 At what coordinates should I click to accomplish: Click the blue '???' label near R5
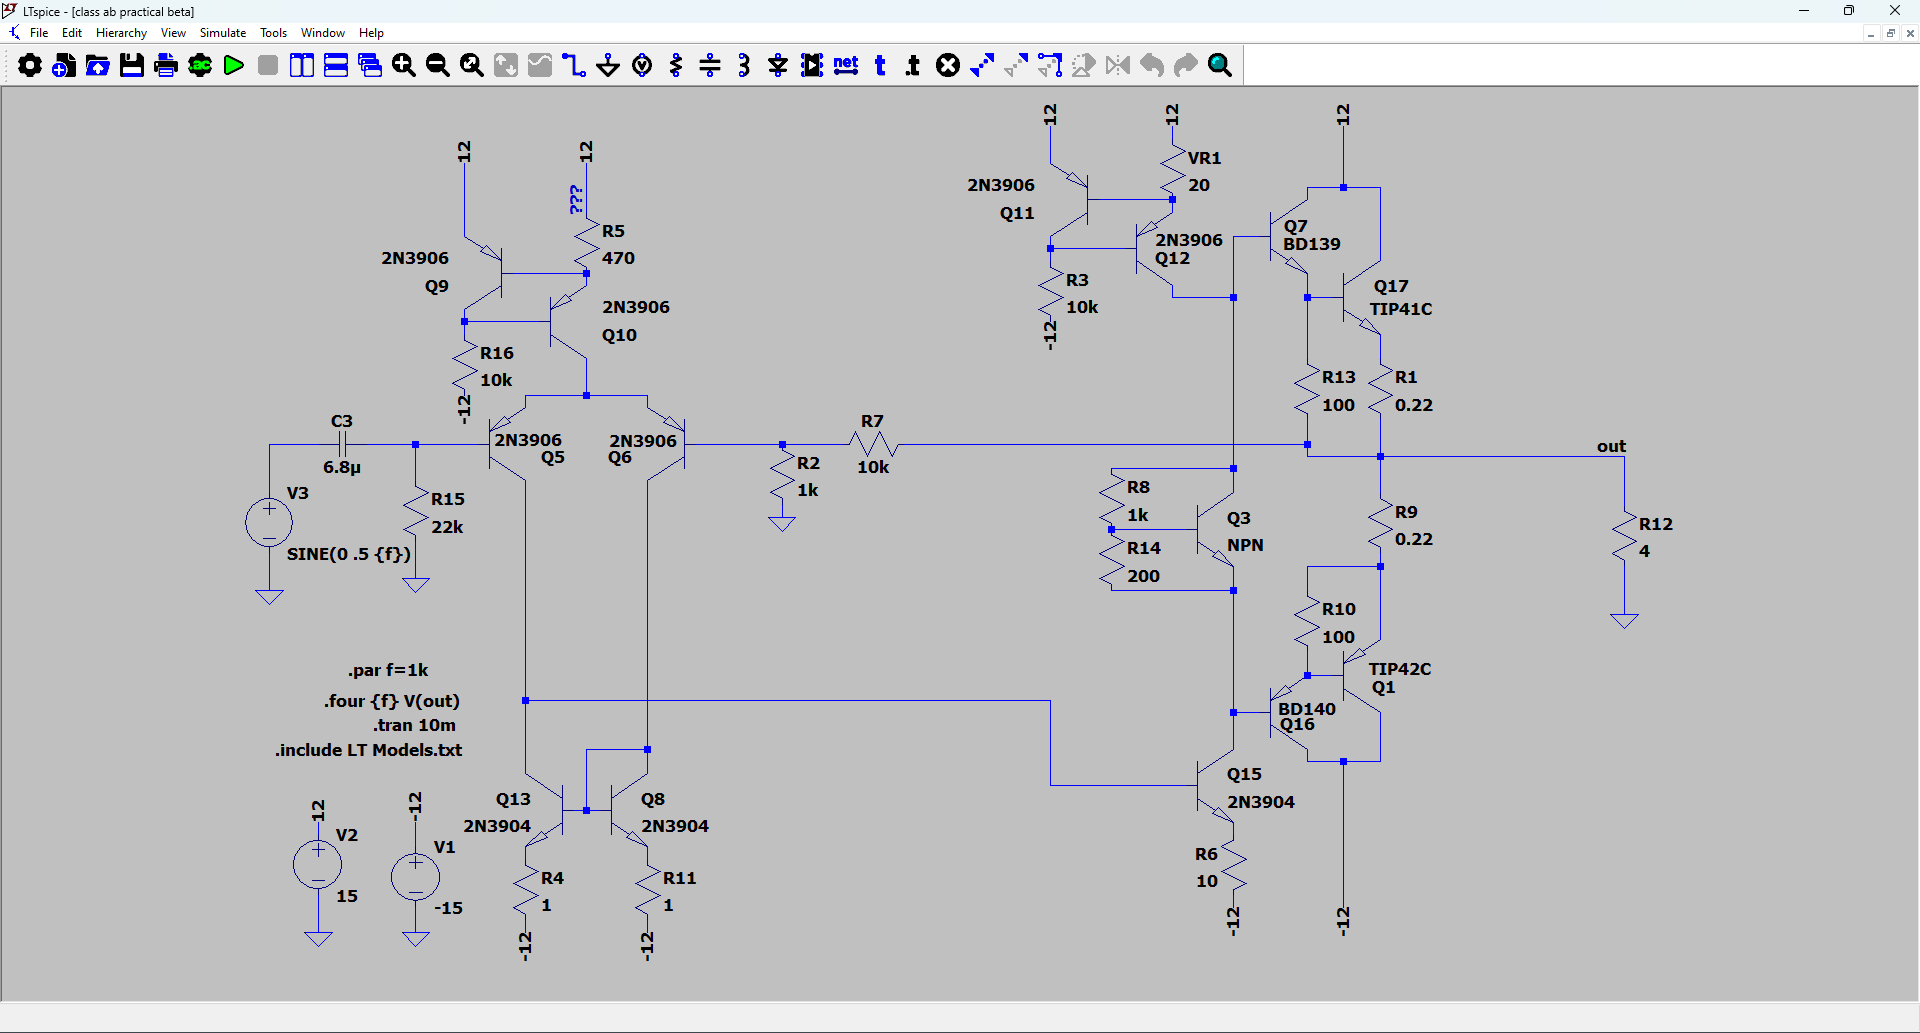576,199
